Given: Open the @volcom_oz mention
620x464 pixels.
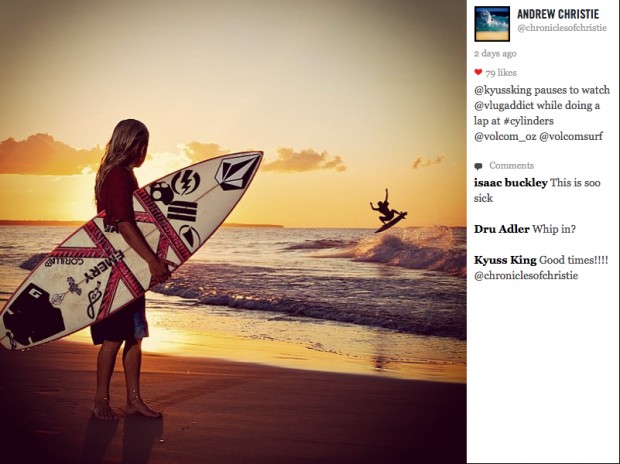Looking at the screenshot, I should 505,136.
